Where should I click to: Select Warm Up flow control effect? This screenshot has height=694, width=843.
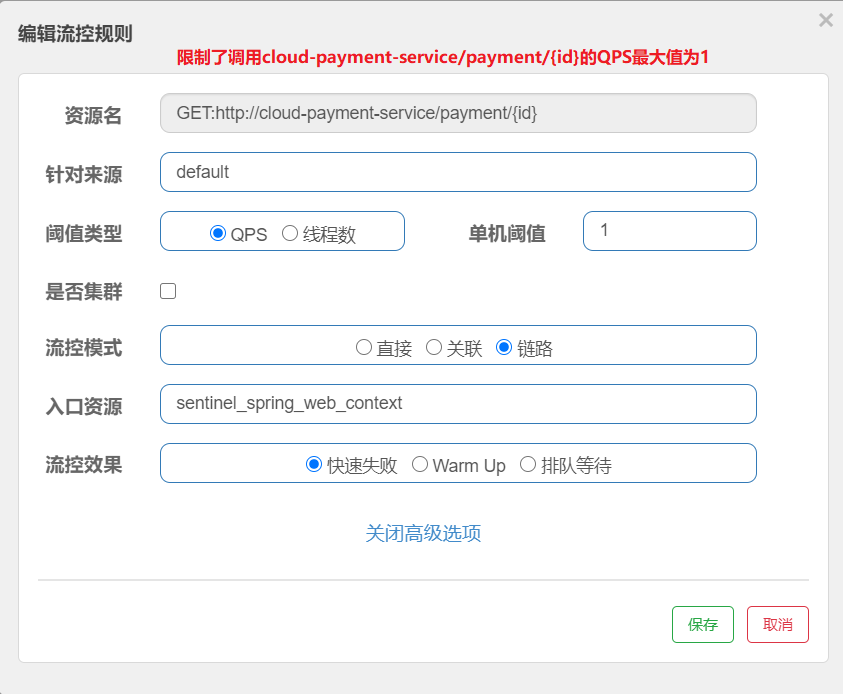(420, 464)
